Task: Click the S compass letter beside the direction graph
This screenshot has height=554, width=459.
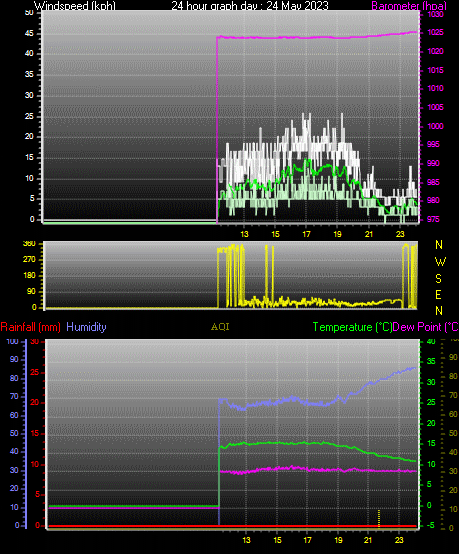Action: [x=439, y=279]
